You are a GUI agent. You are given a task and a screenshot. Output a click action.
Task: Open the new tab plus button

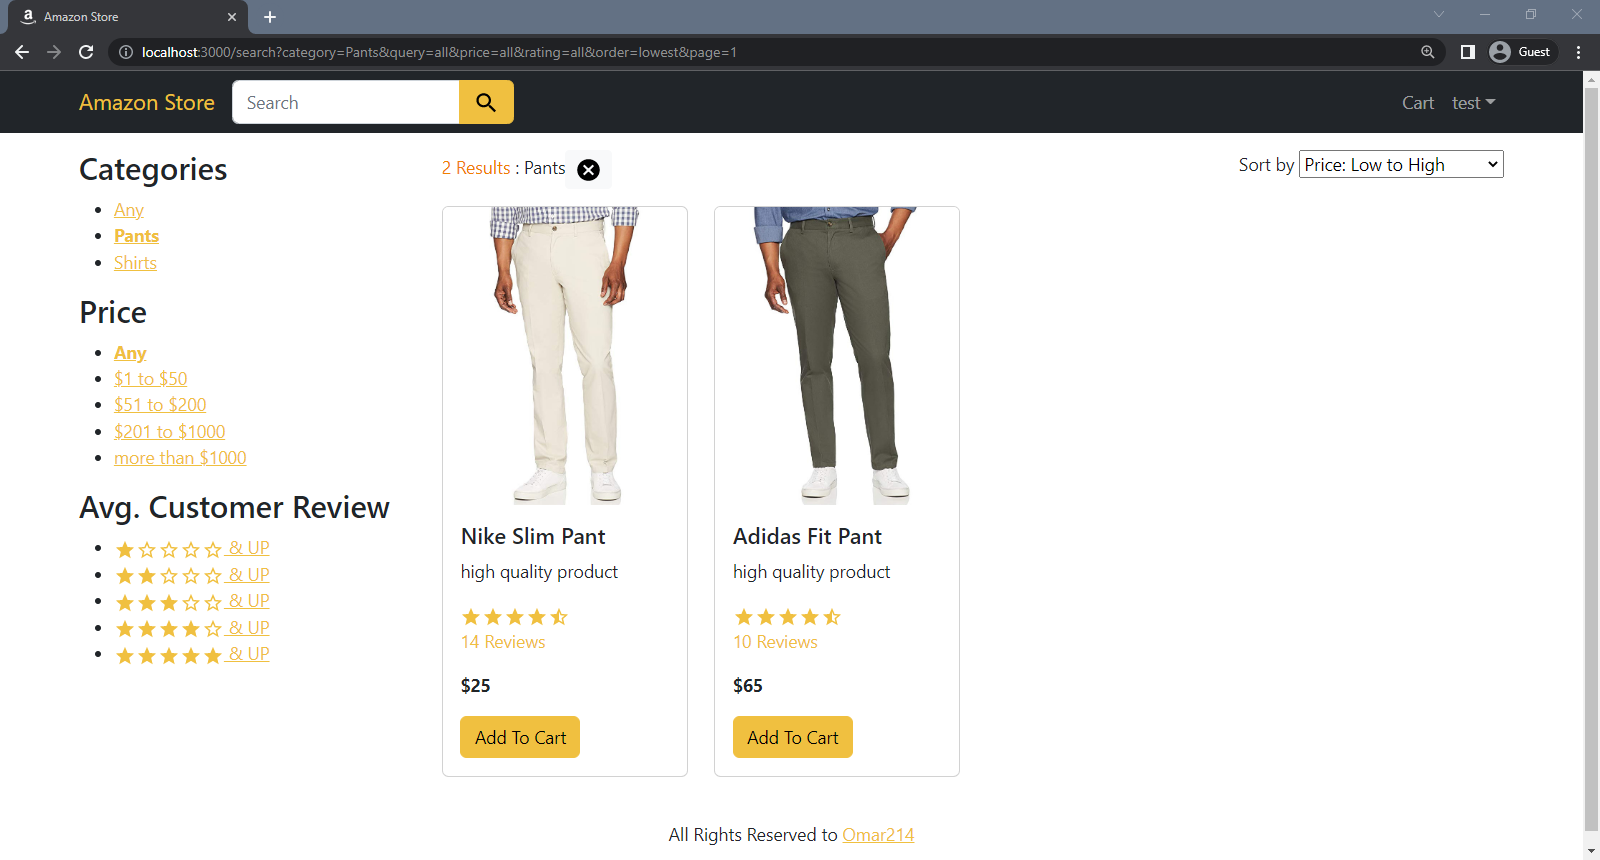point(270,17)
